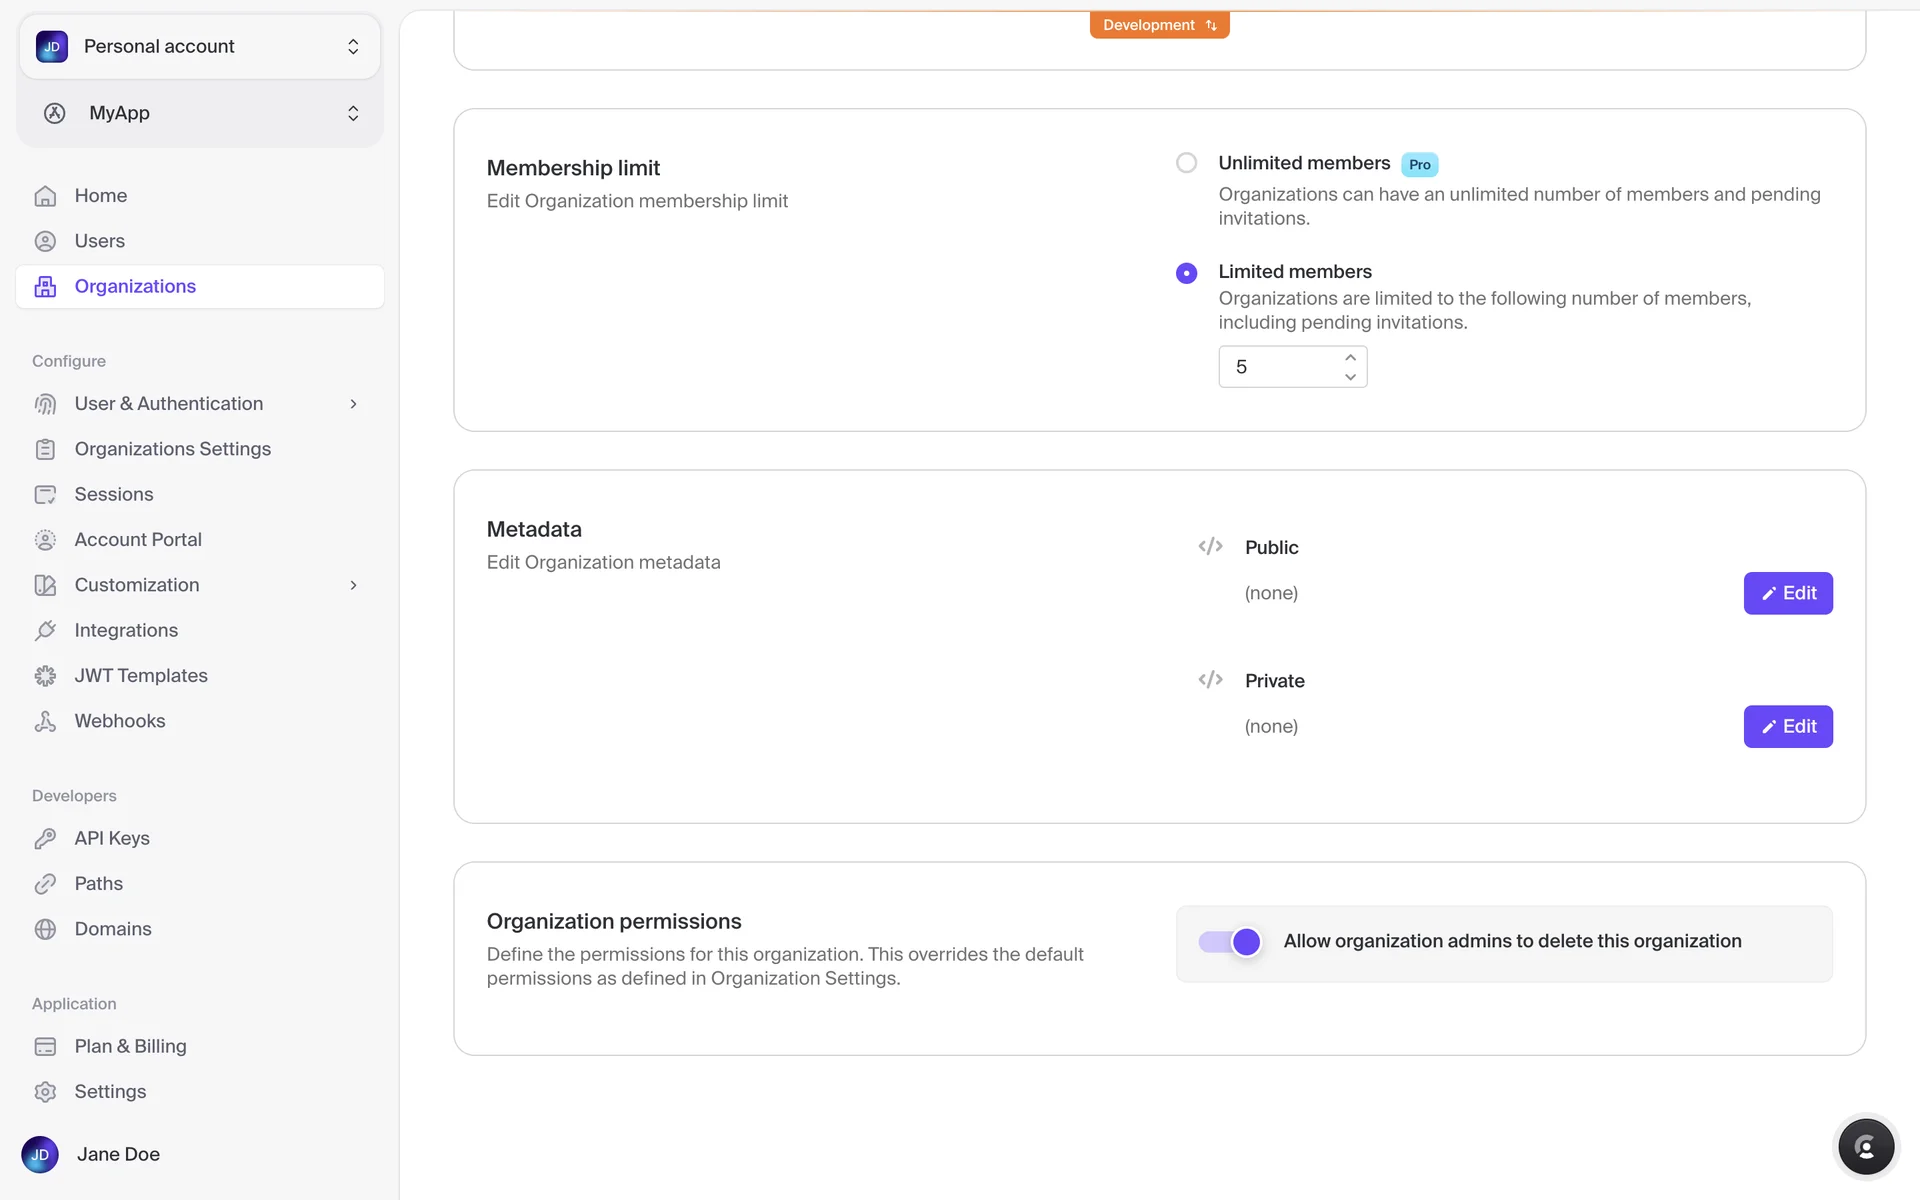Click the Integrations plug icon
This screenshot has width=1920, height=1200.
pos(45,630)
